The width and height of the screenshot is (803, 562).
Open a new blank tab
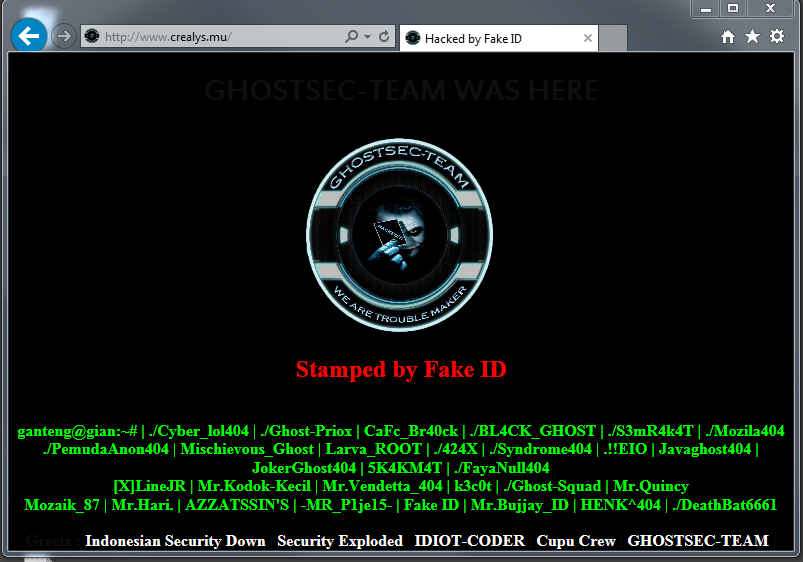point(612,38)
